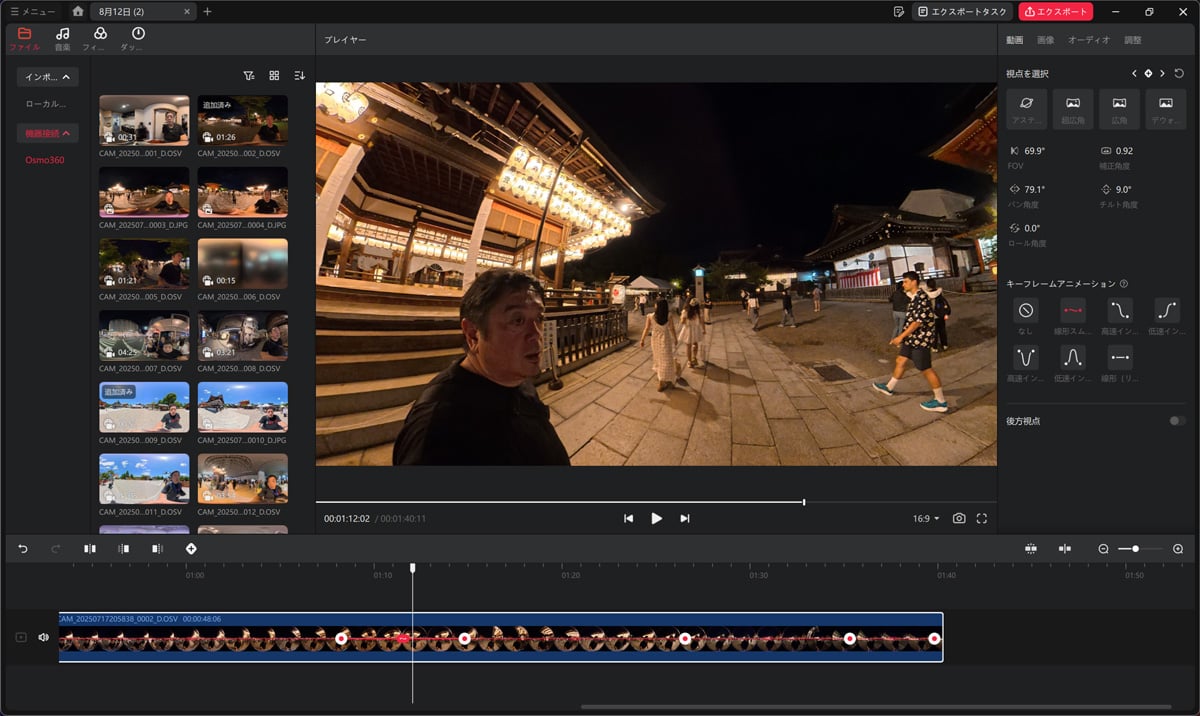Reset viewpoint settings with the reset arrow
This screenshot has height=716, width=1200.
coord(1179,73)
